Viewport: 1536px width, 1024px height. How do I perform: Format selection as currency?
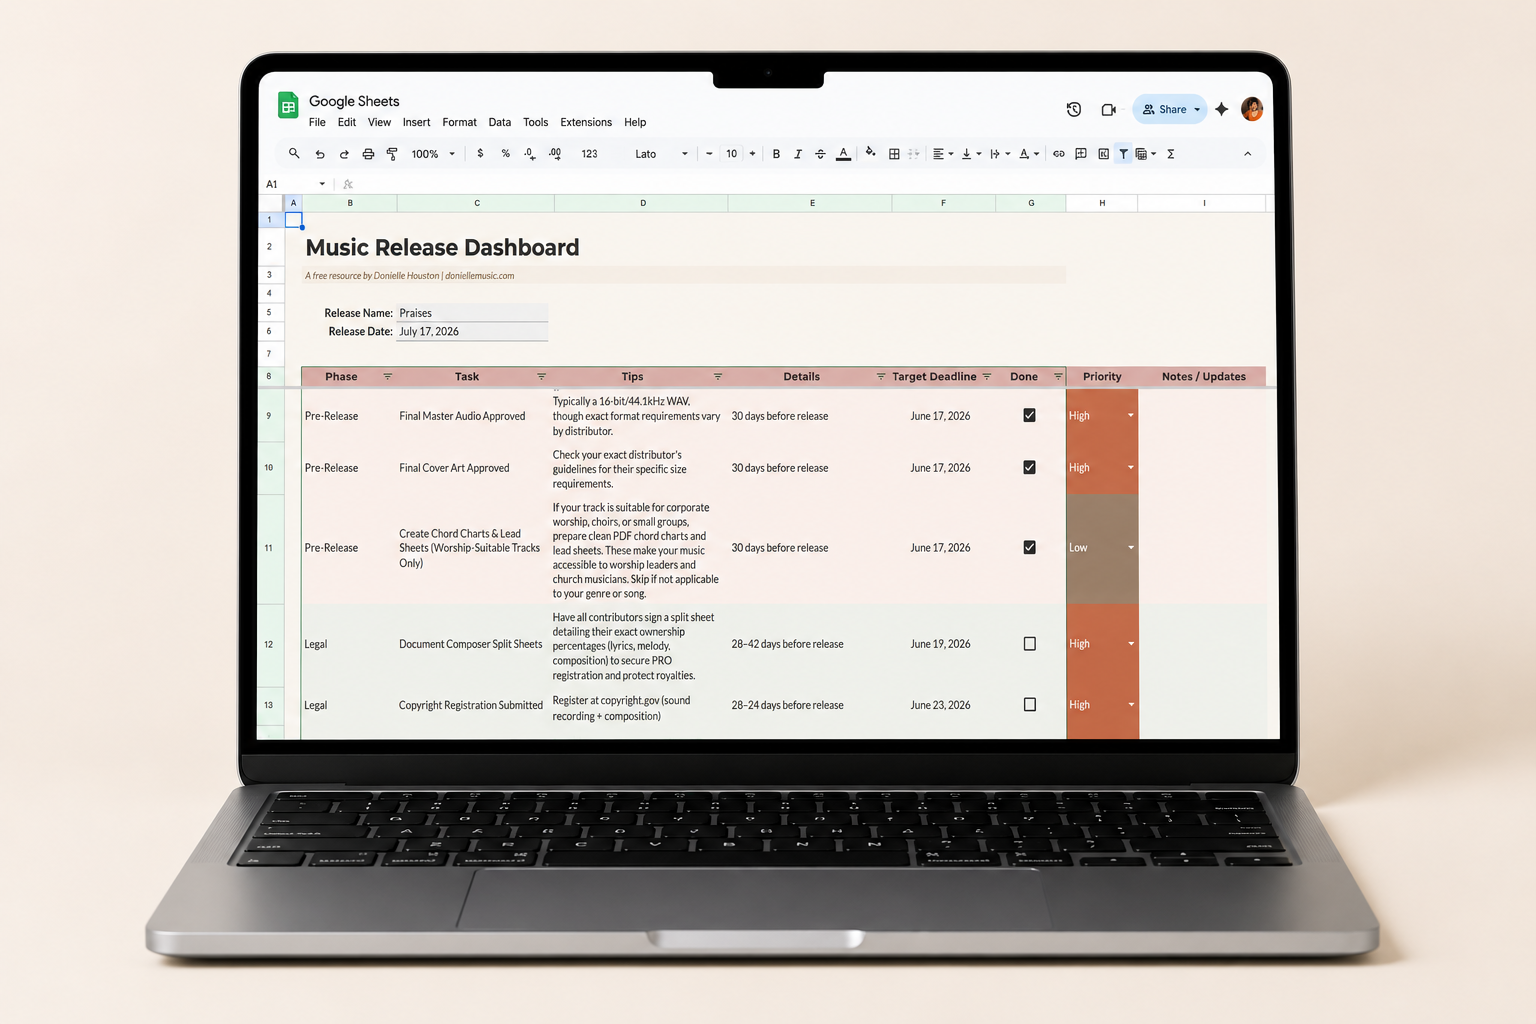480,154
